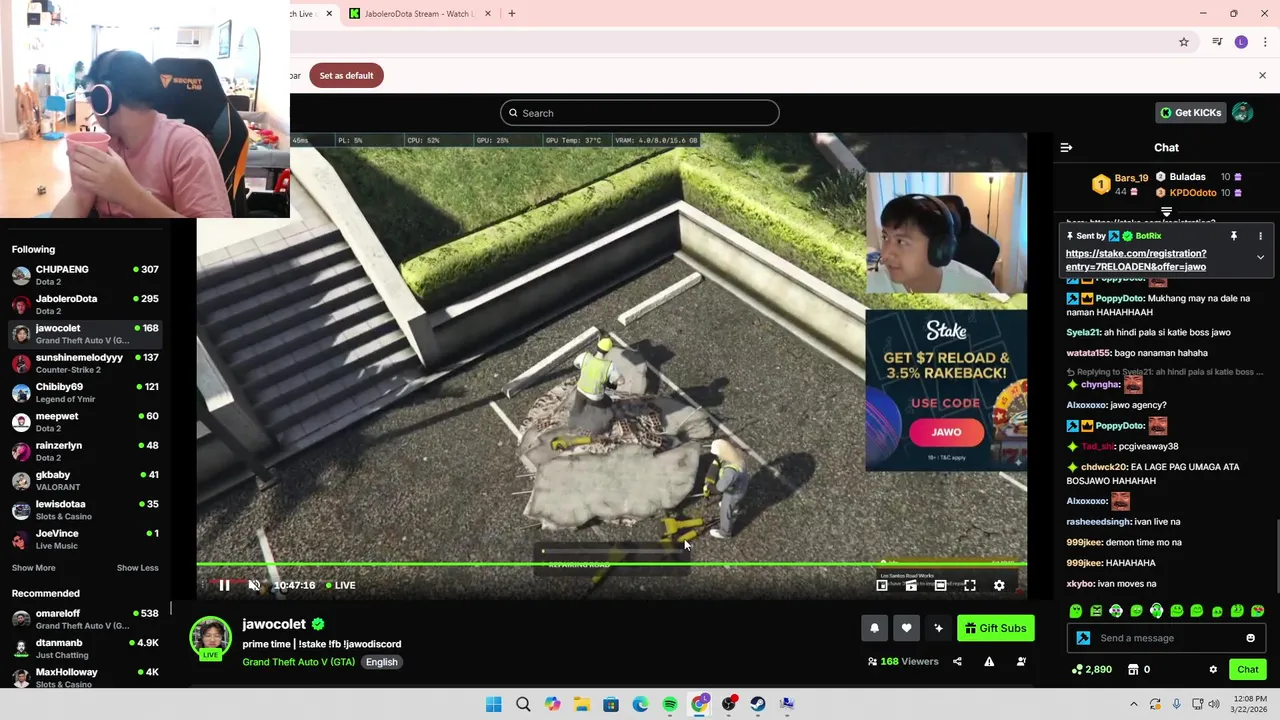Open the Kicks shop icon
This screenshot has width=1280, height=720.
coord(1133,669)
